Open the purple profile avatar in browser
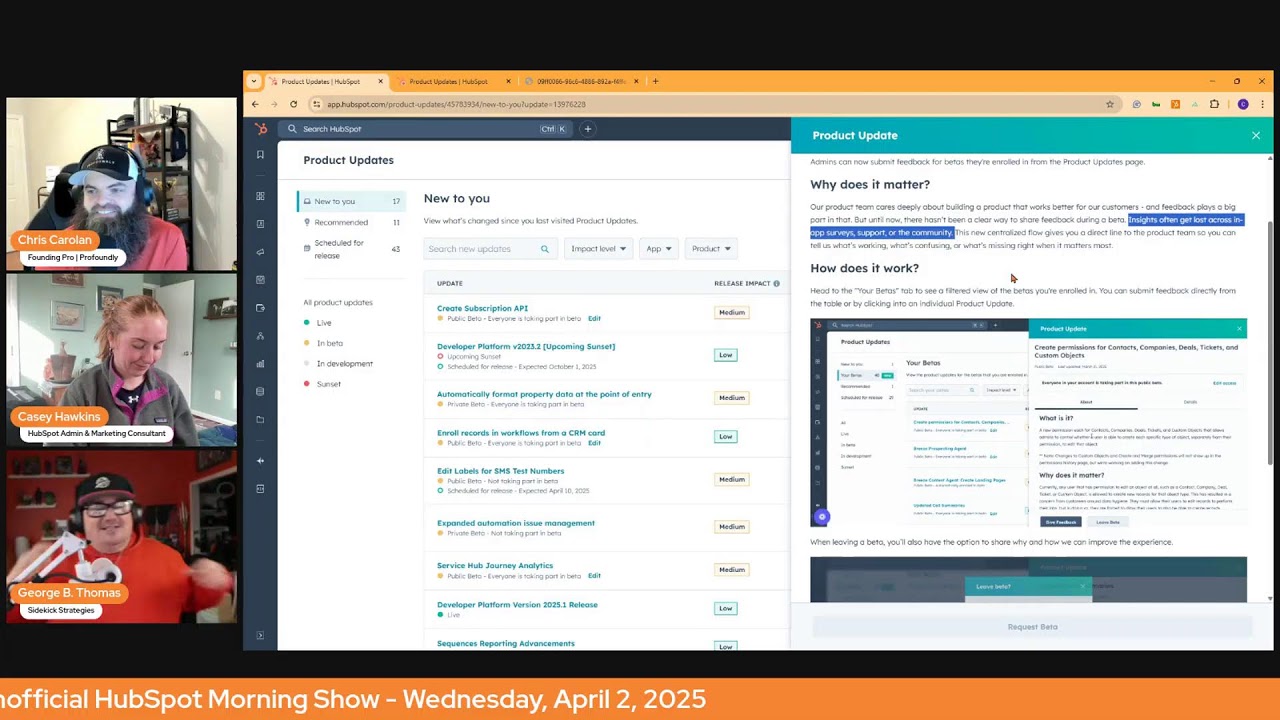Viewport: 1280px width, 720px height. pyautogui.click(x=1243, y=104)
